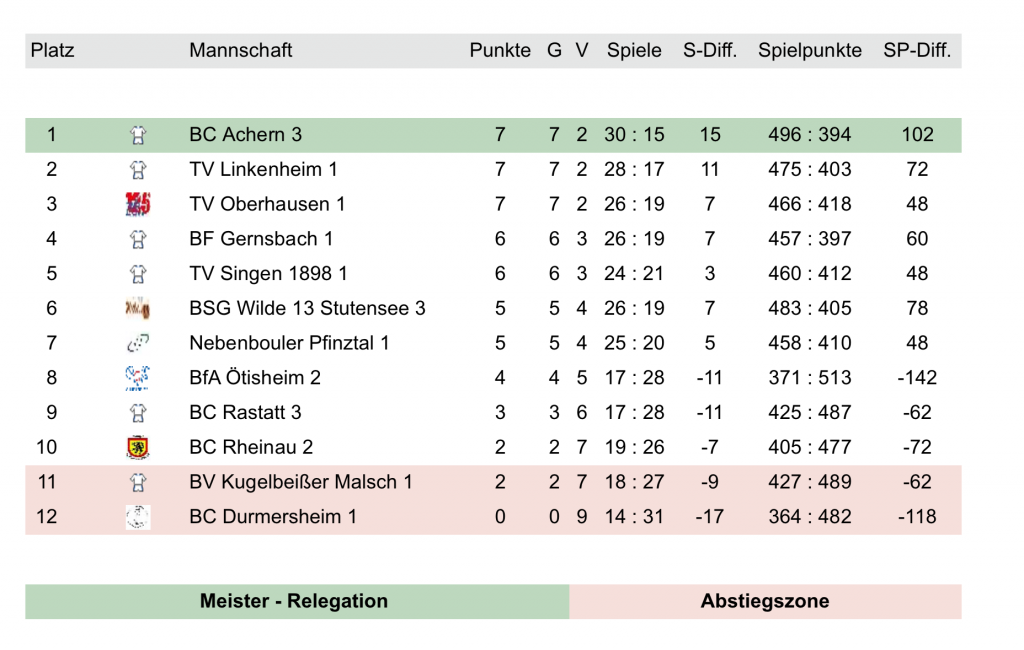Click the TV Oberhausen 1 team logo
Viewport: 1024px width, 650px height.
point(138,204)
